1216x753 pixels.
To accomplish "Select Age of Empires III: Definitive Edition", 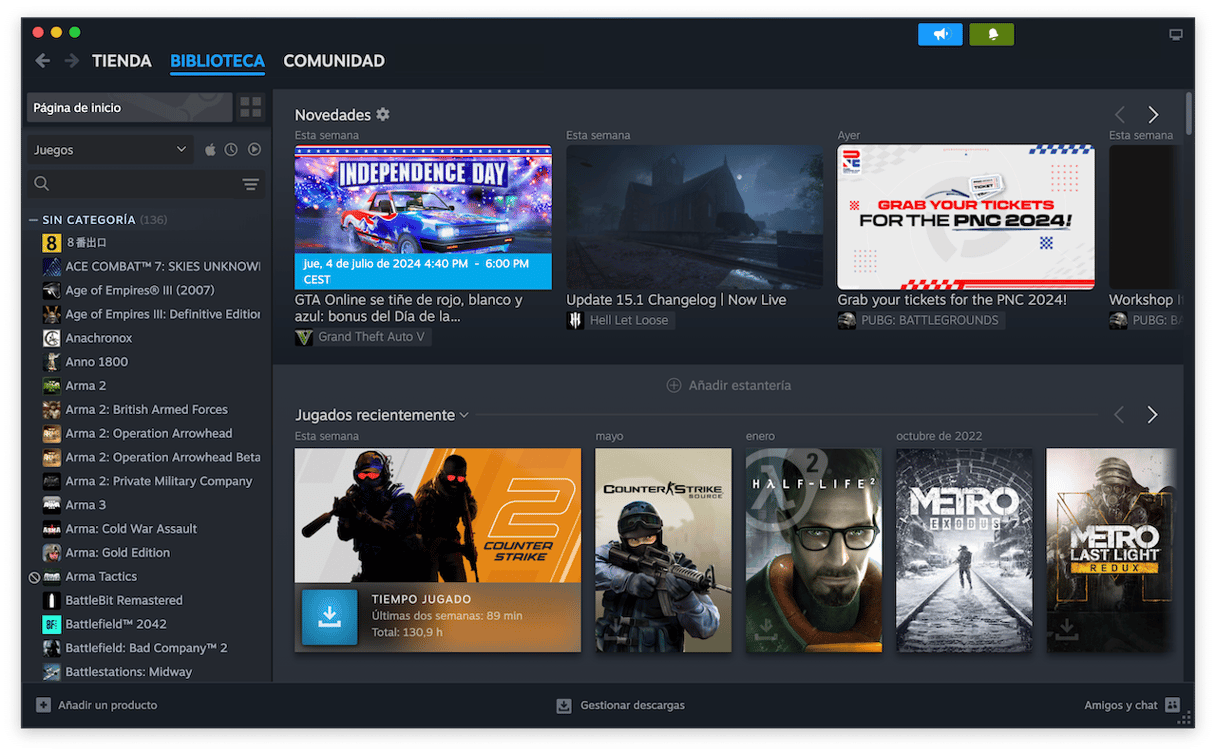I will coord(149,314).
